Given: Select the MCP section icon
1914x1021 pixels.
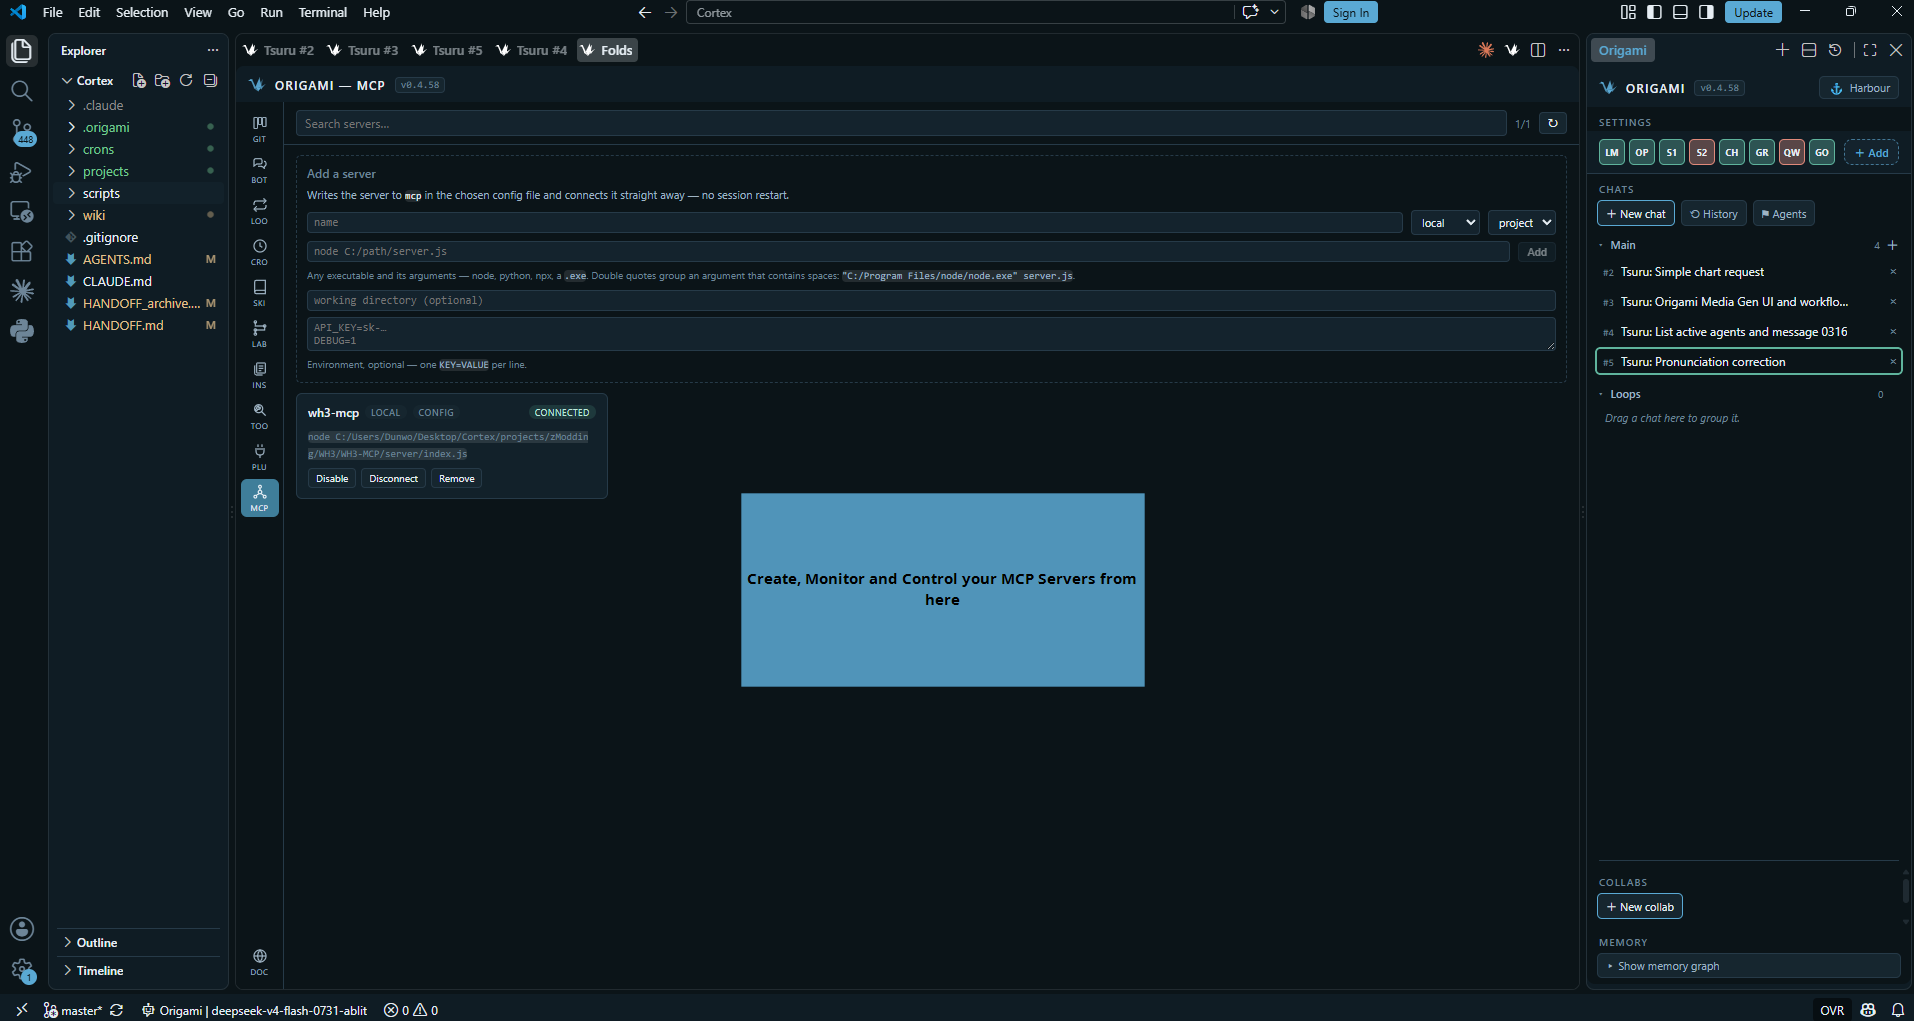Looking at the screenshot, I should [x=259, y=497].
